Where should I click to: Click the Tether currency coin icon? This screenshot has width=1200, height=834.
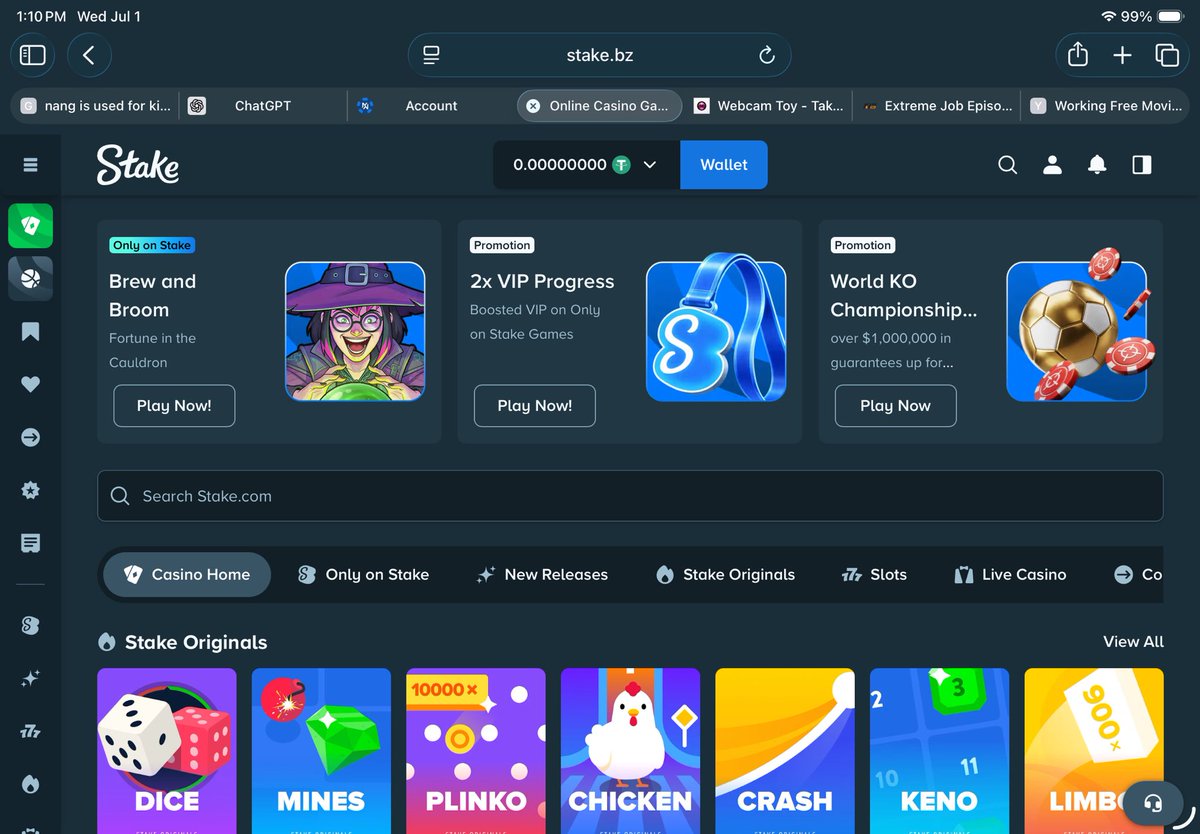pos(622,165)
